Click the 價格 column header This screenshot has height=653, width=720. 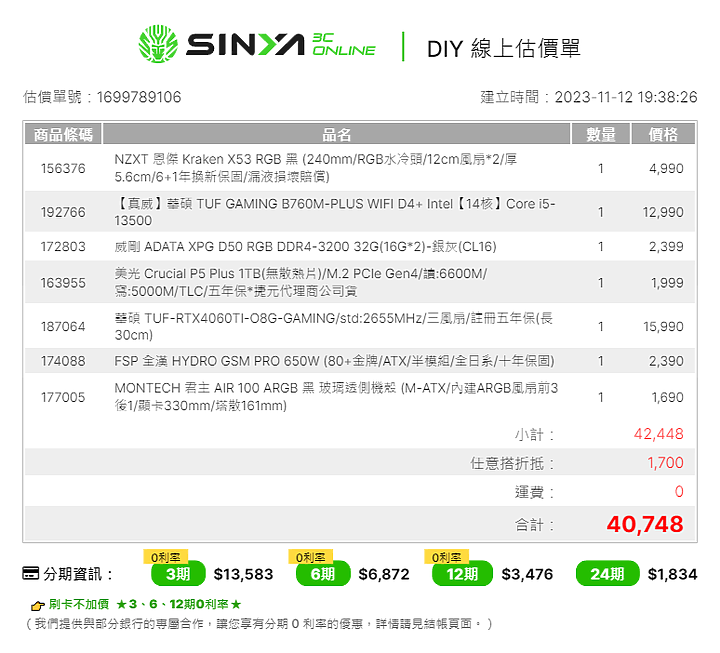click(x=663, y=134)
